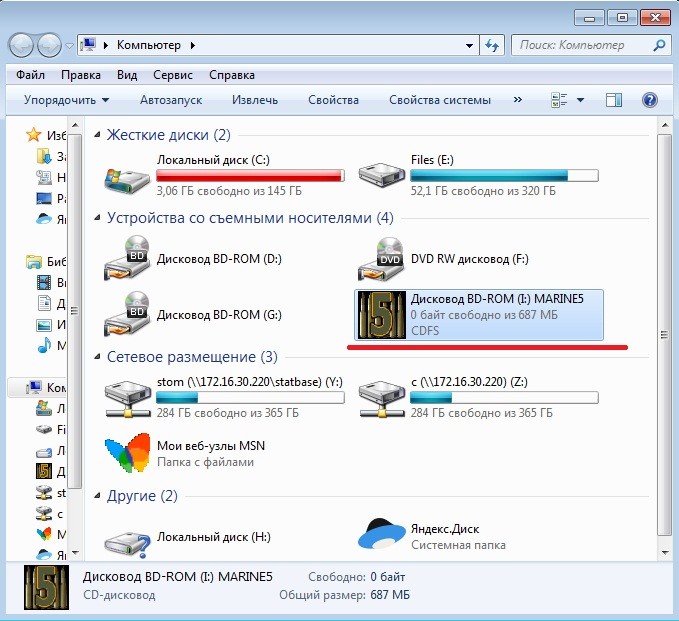Screen dimensions: 679x621
Task: Click the Свойства toolbar button
Action: 333,100
